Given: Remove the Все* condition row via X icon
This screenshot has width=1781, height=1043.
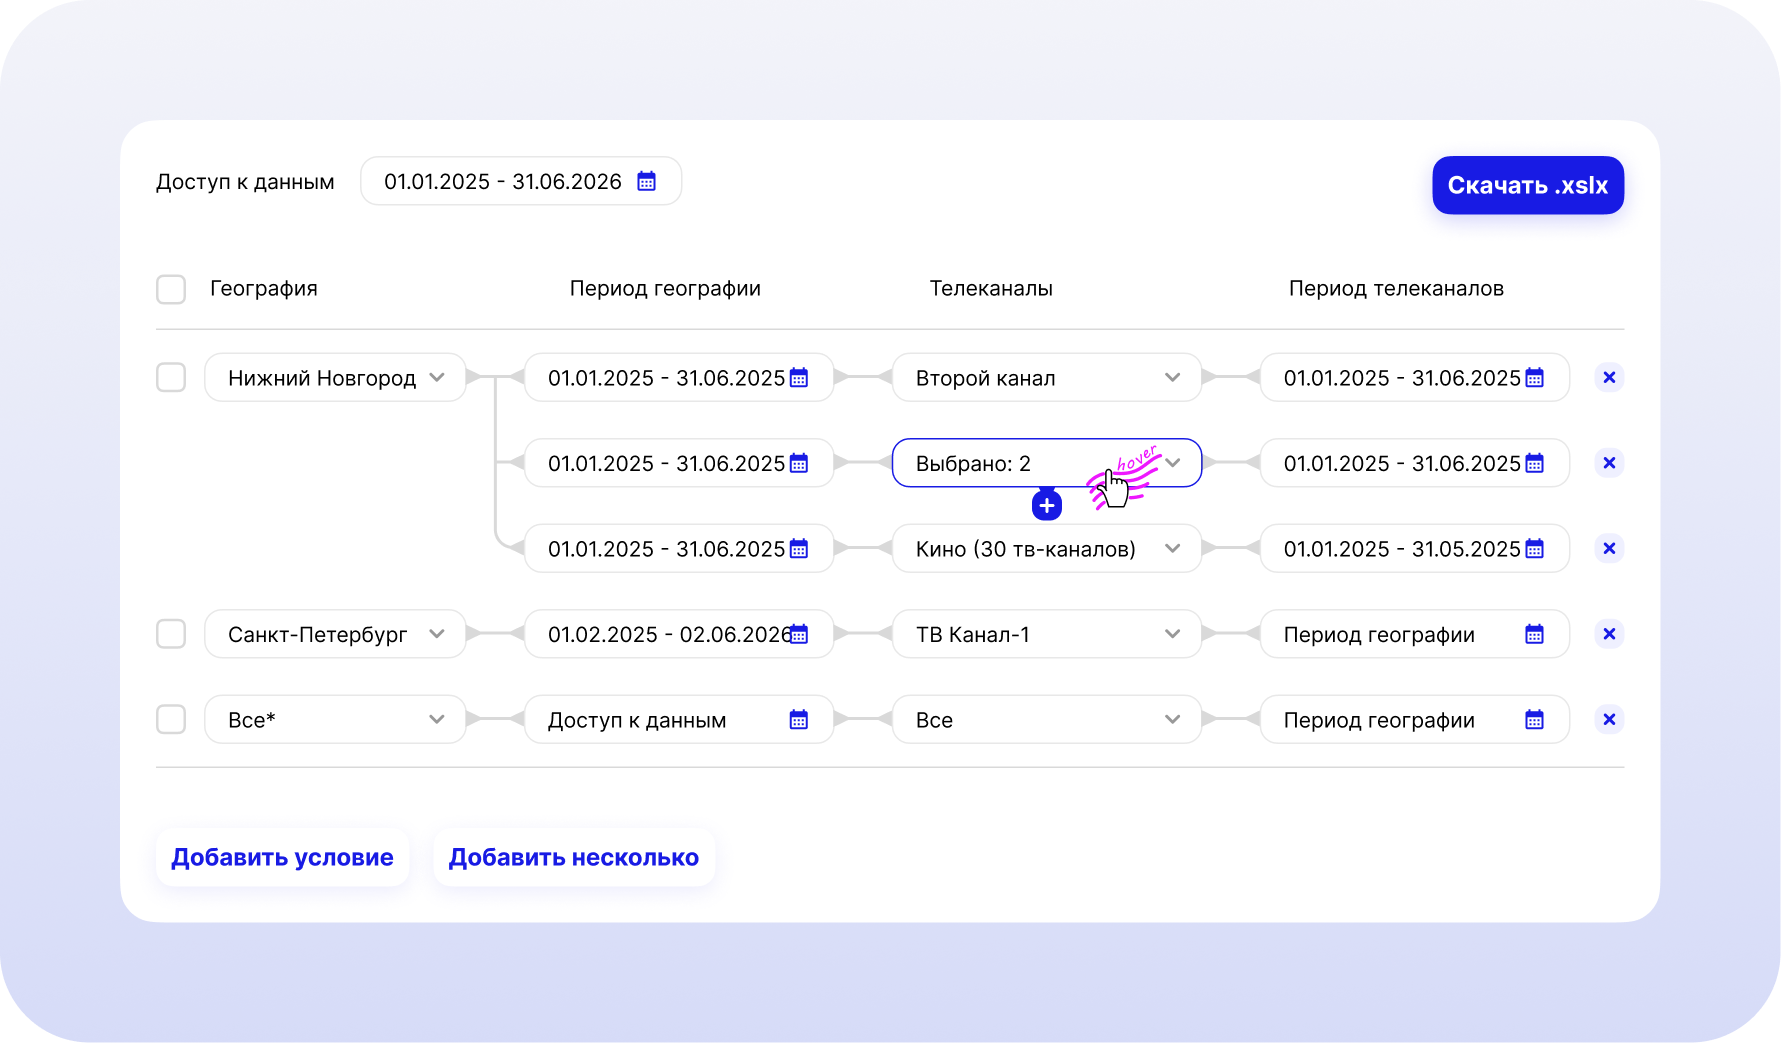Looking at the screenshot, I should coord(1609,719).
